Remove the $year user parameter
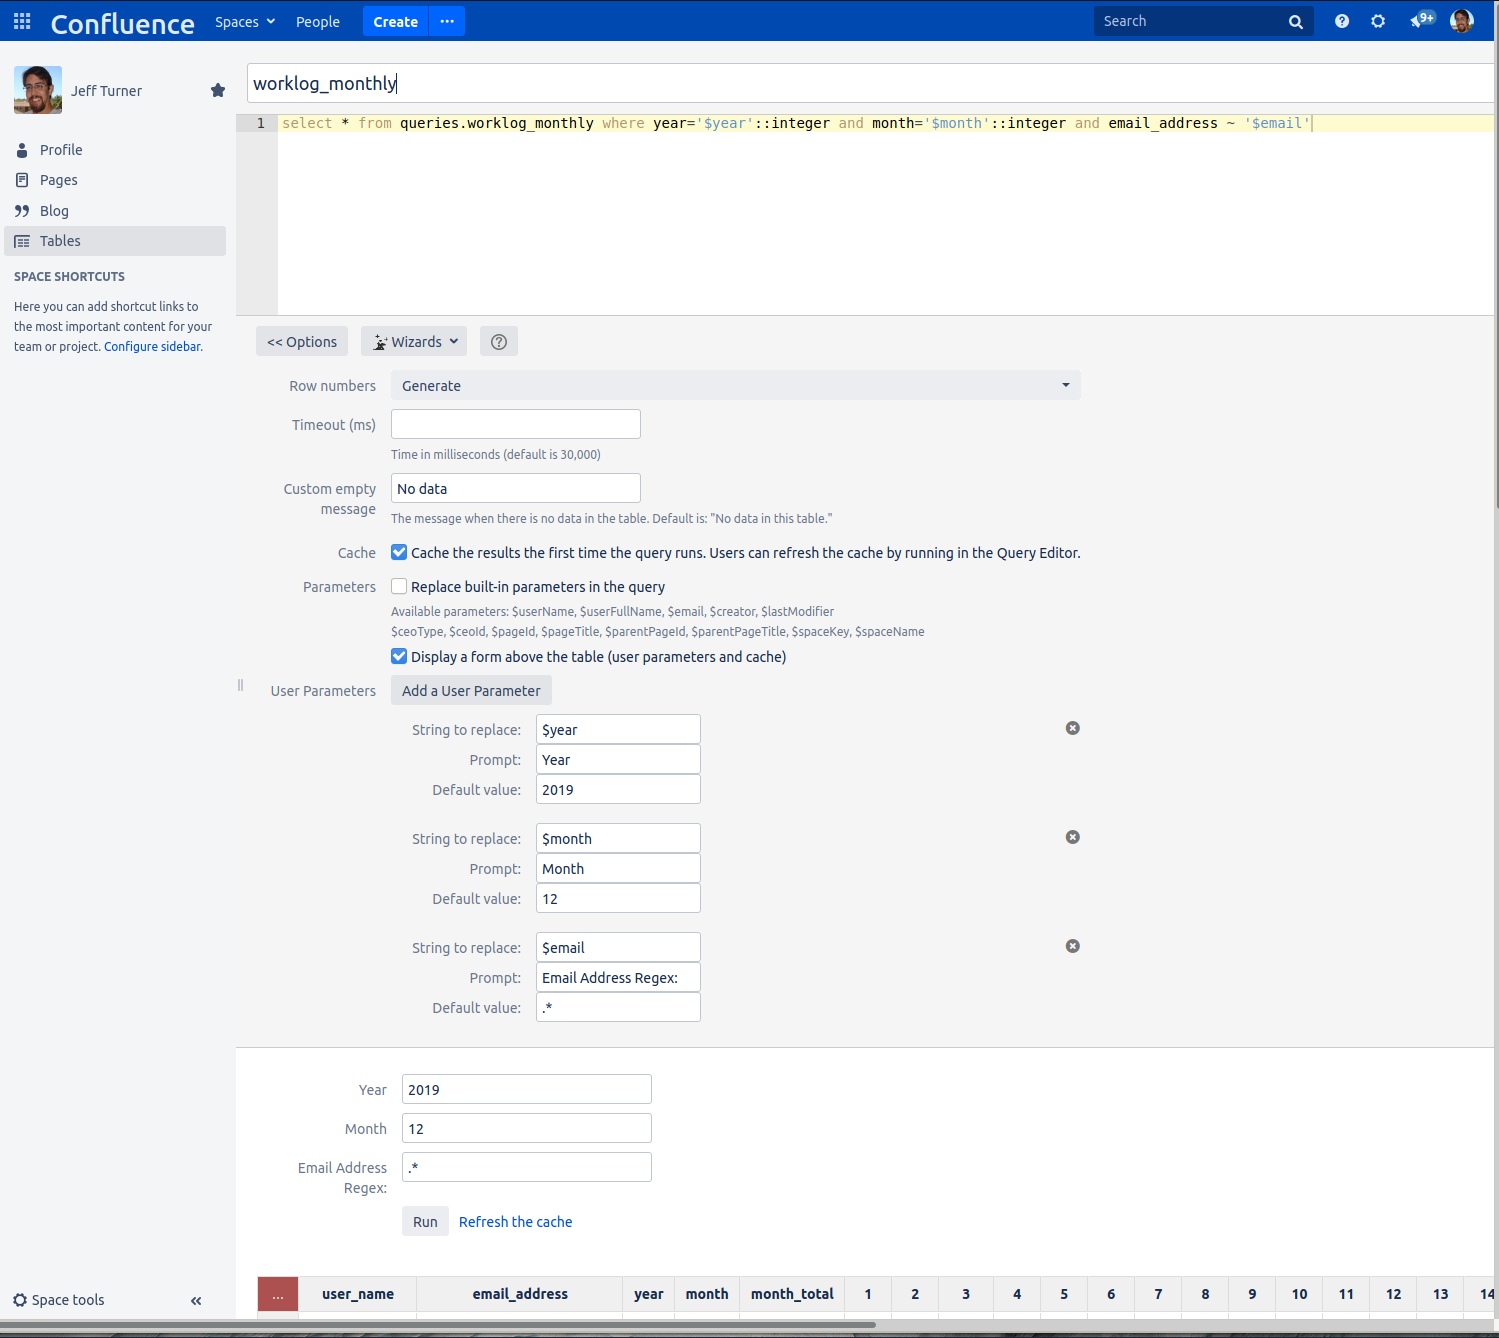Image resolution: width=1499 pixels, height=1338 pixels. (1072, 728)
